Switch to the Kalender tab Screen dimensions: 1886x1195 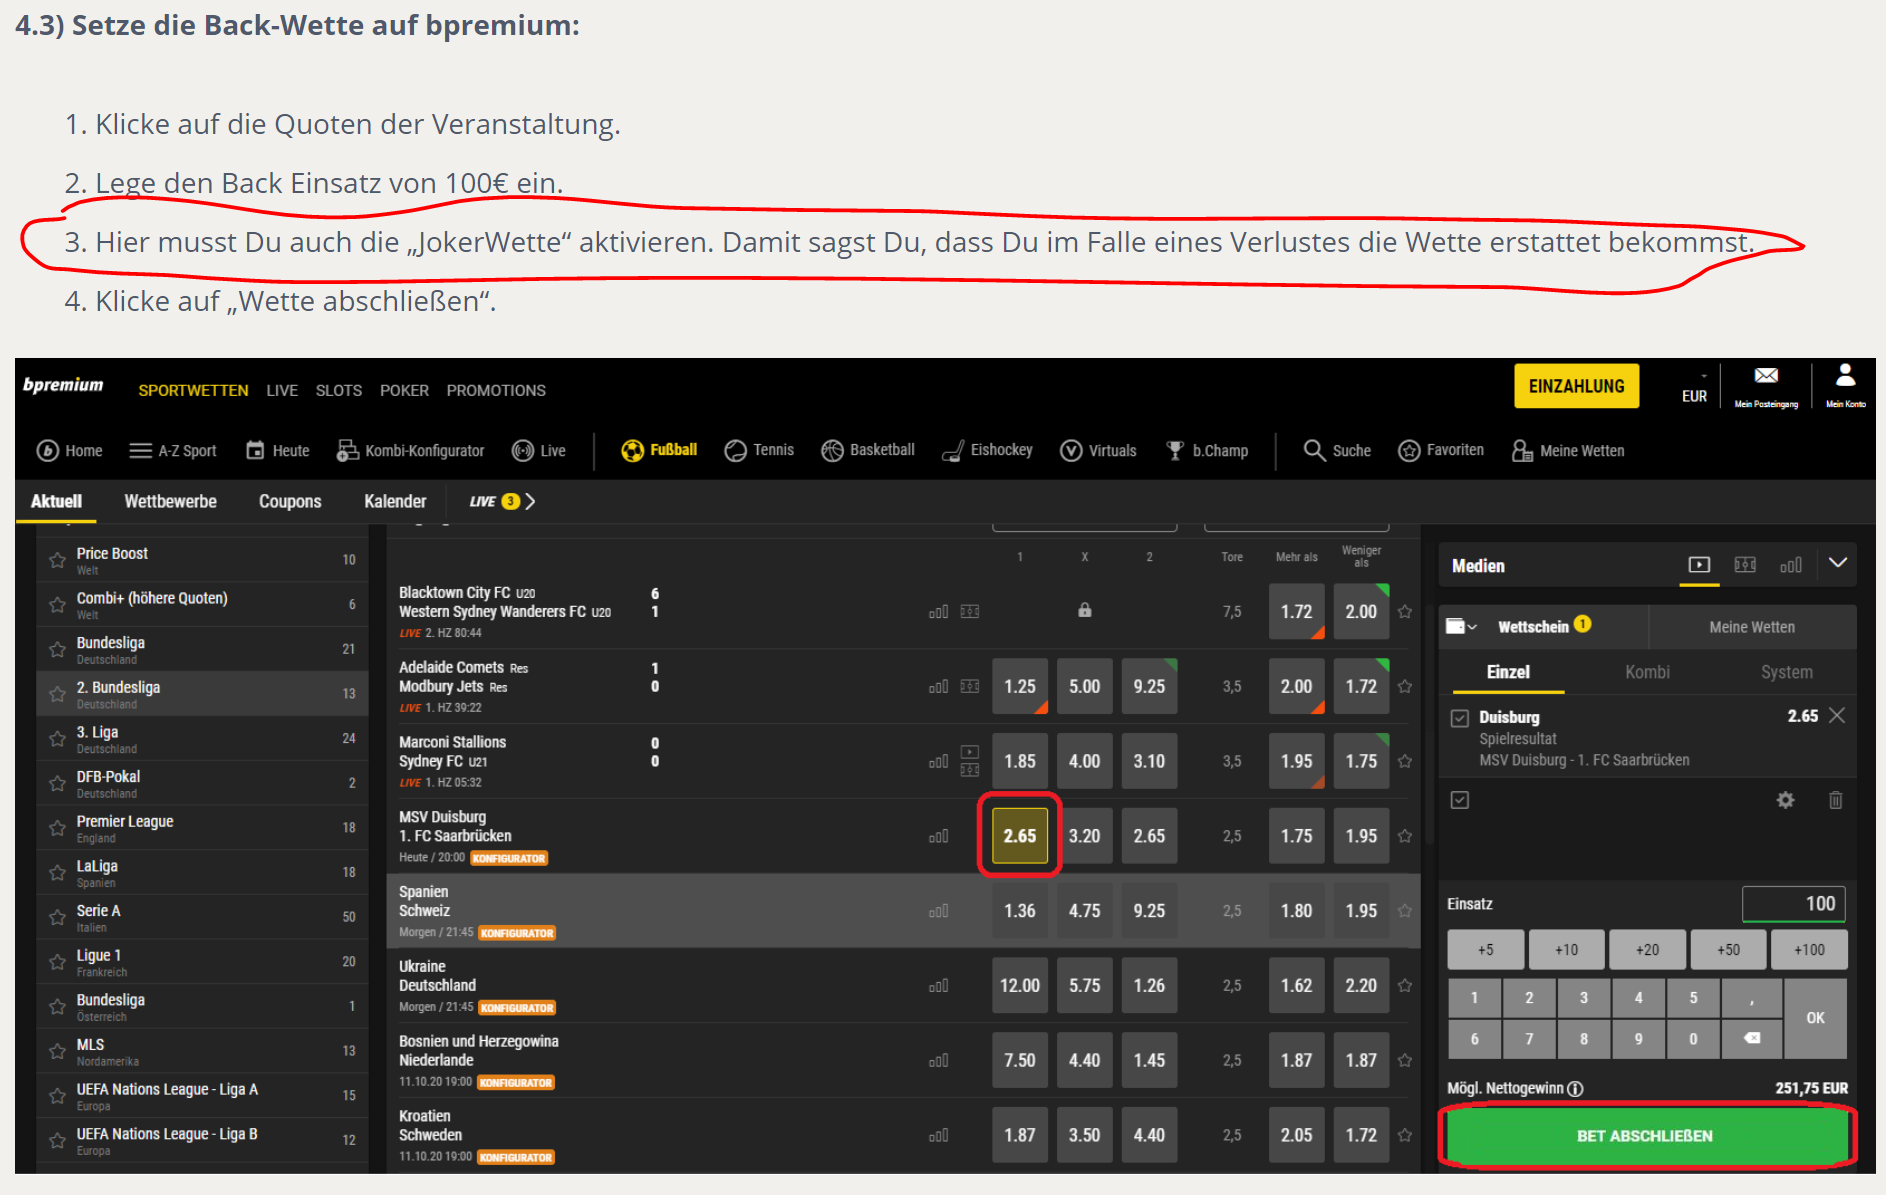click(x=395, y=501)
